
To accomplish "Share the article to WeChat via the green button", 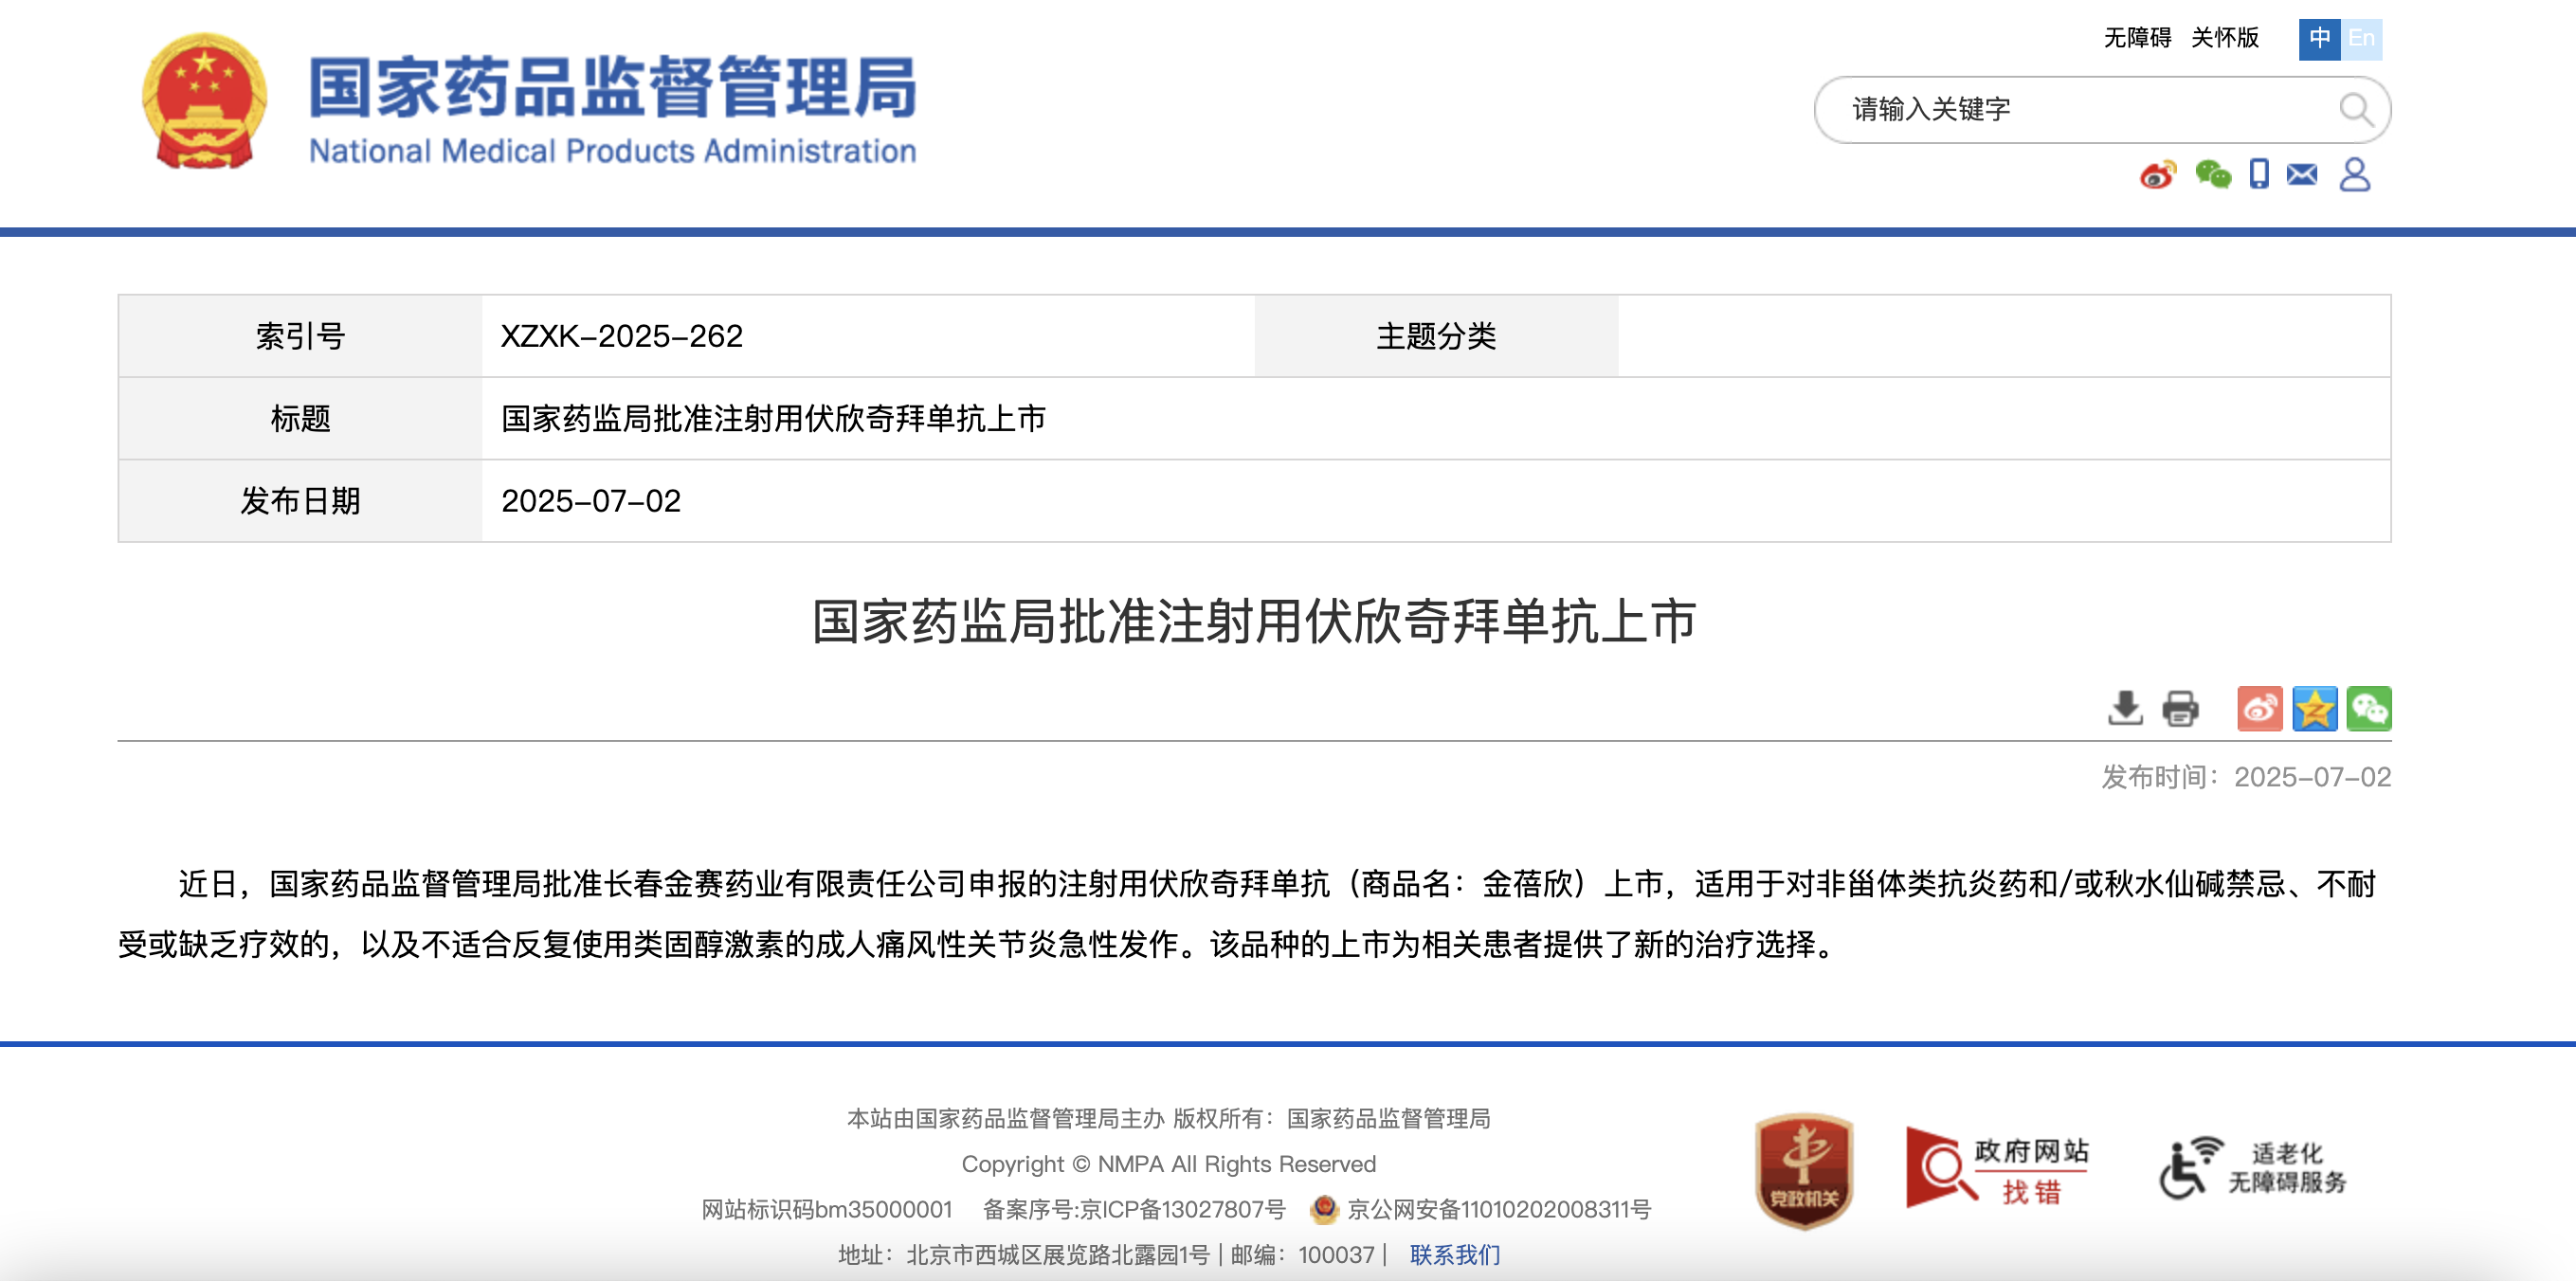I will click(x=2368, y=708).
